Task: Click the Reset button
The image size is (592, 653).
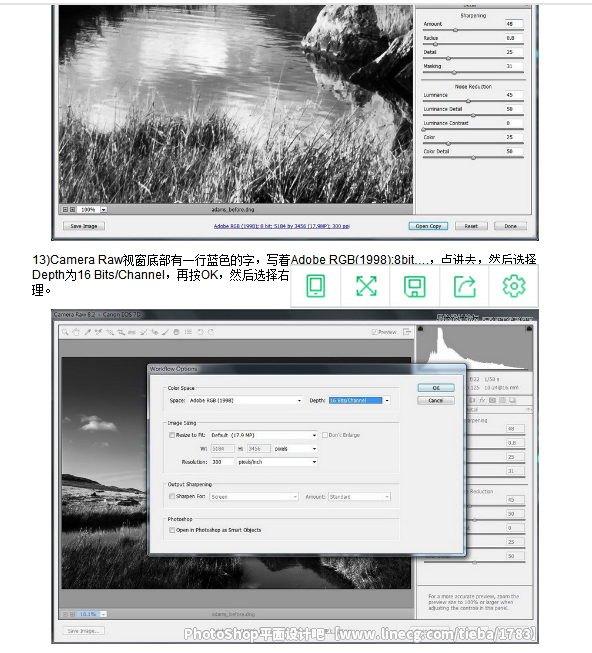Action: point(471,226)
